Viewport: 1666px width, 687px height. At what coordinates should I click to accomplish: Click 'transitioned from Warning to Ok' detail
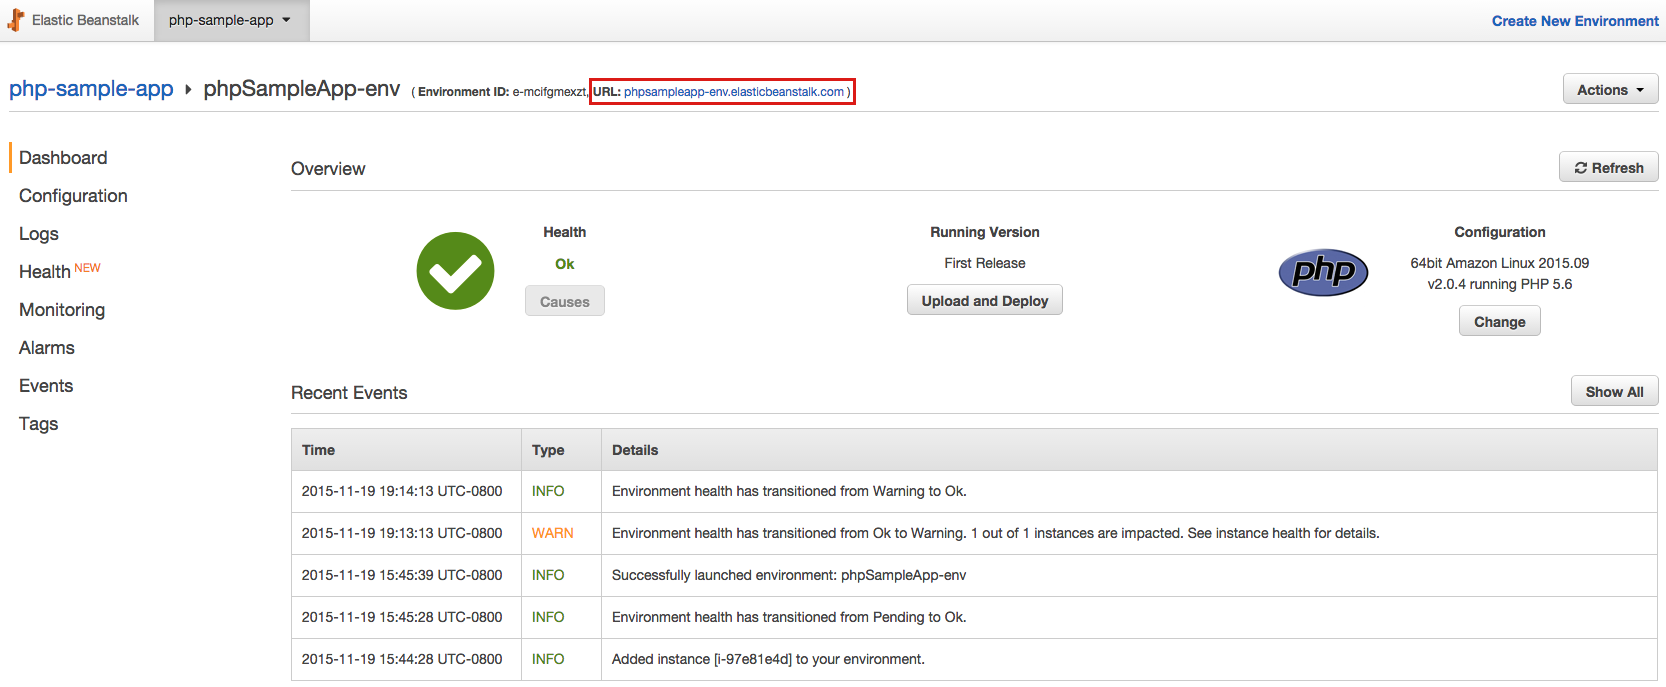point(789,491)
